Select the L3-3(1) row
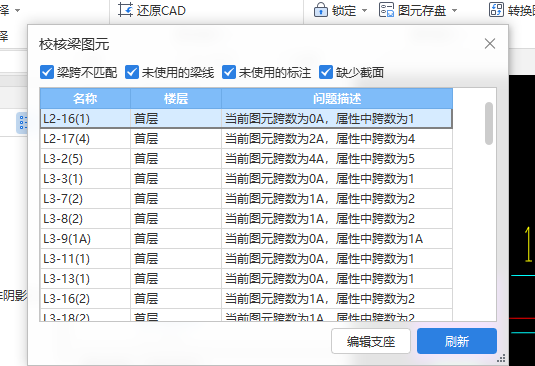The image size is (535, 366). (246, 179)
